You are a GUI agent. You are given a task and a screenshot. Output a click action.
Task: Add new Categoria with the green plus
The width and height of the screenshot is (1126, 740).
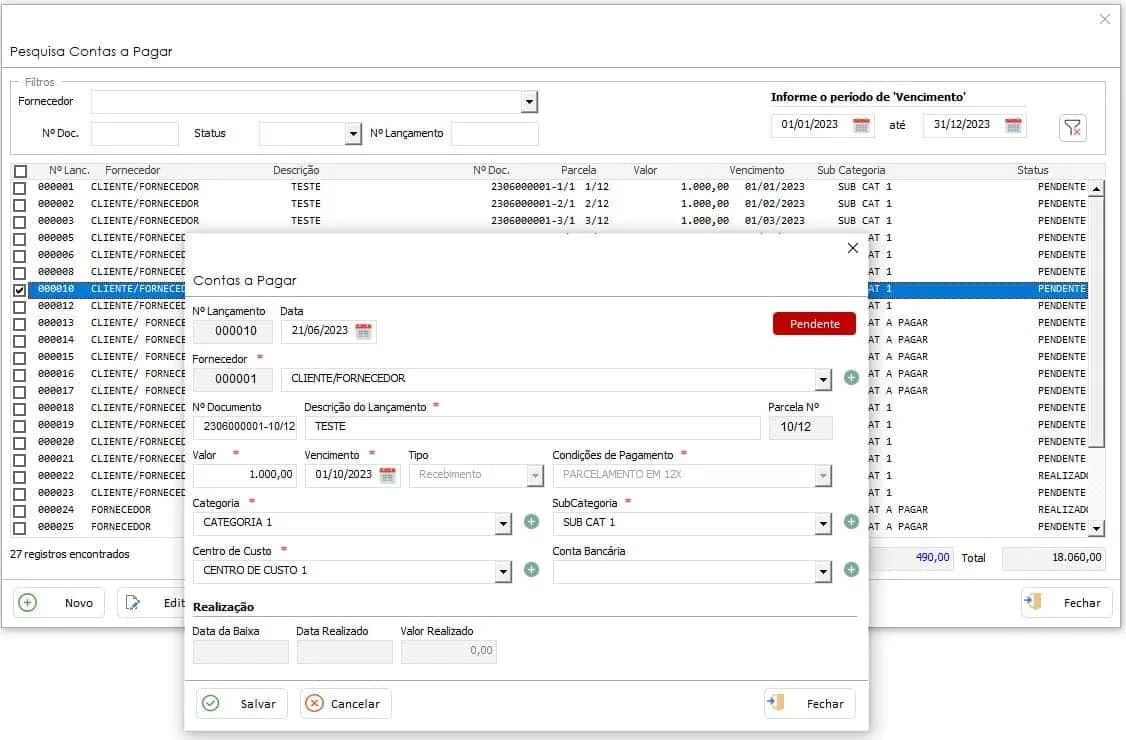tap(531, 522)
